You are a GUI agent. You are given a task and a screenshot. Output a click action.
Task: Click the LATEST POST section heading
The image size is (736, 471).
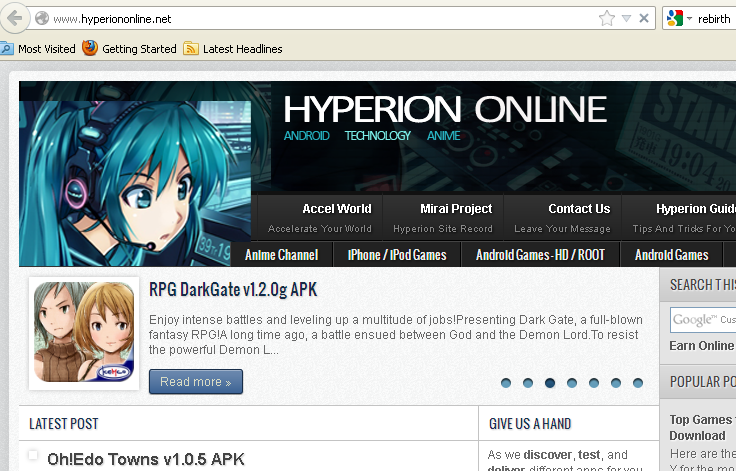(x=64, y=424)
